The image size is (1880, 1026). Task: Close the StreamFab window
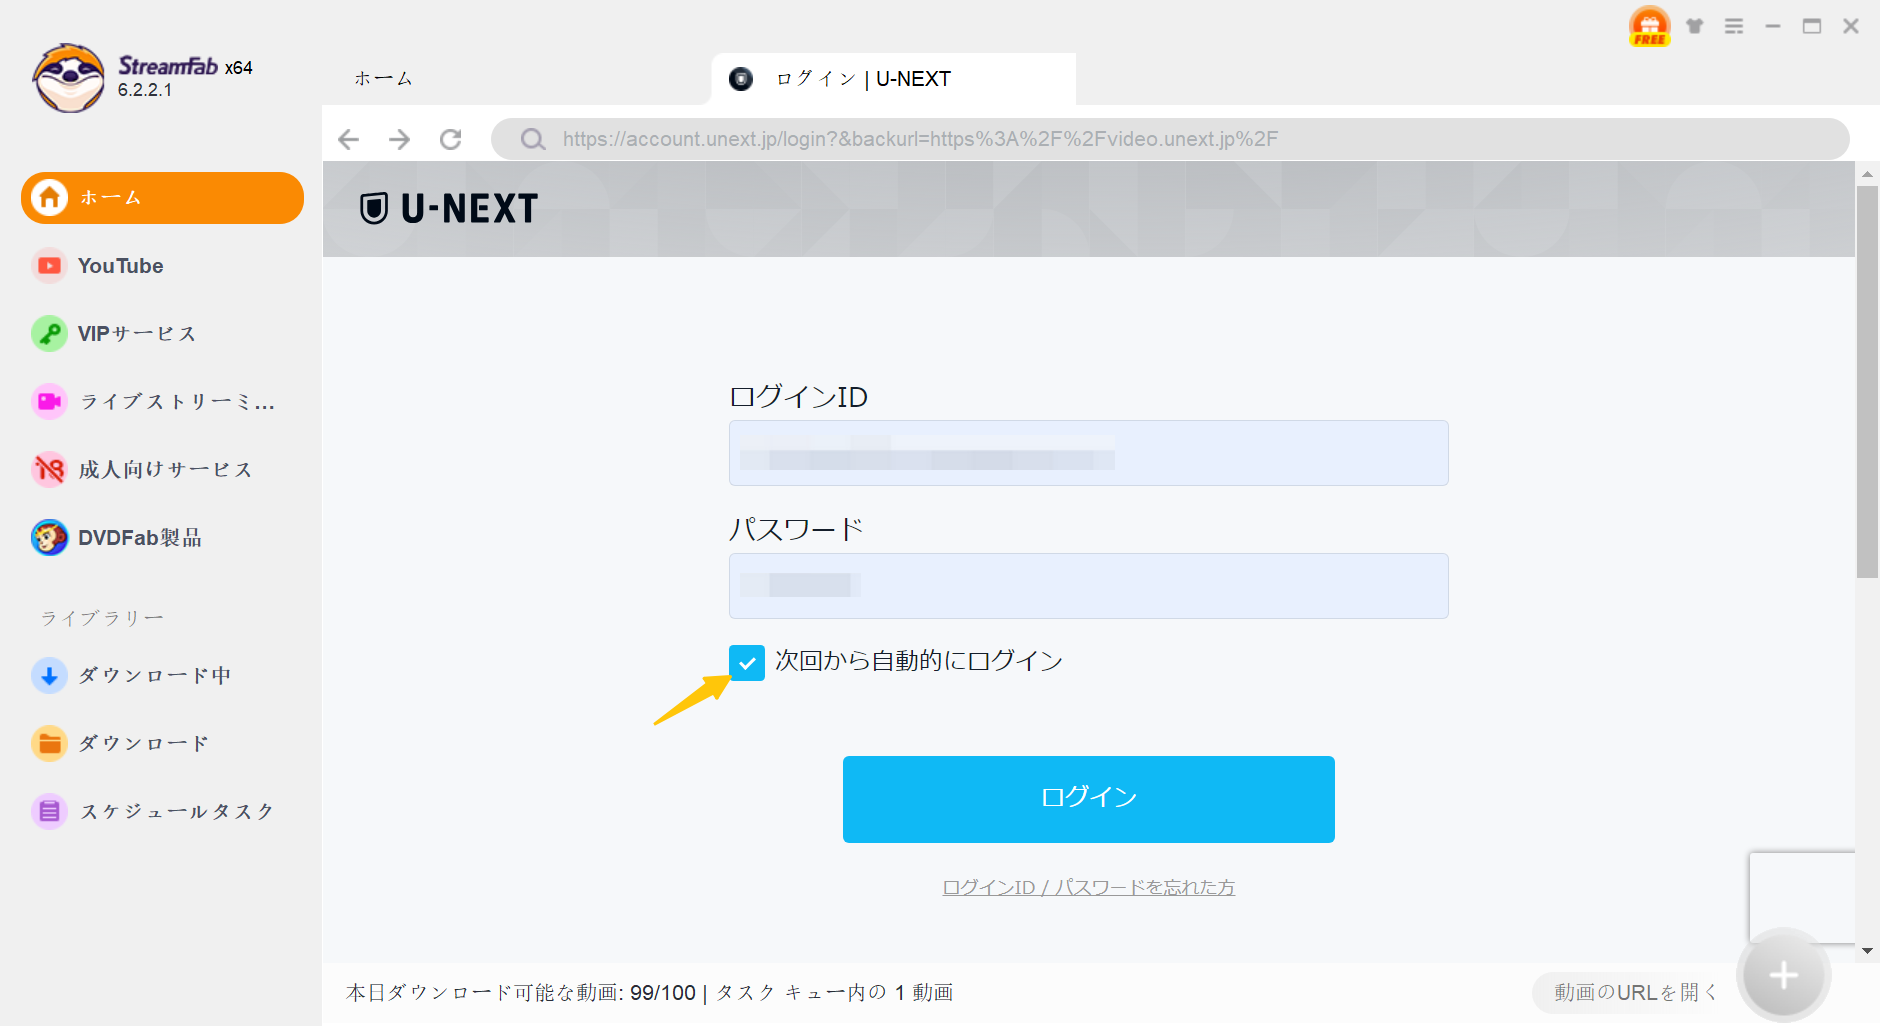coord(1851,26)
